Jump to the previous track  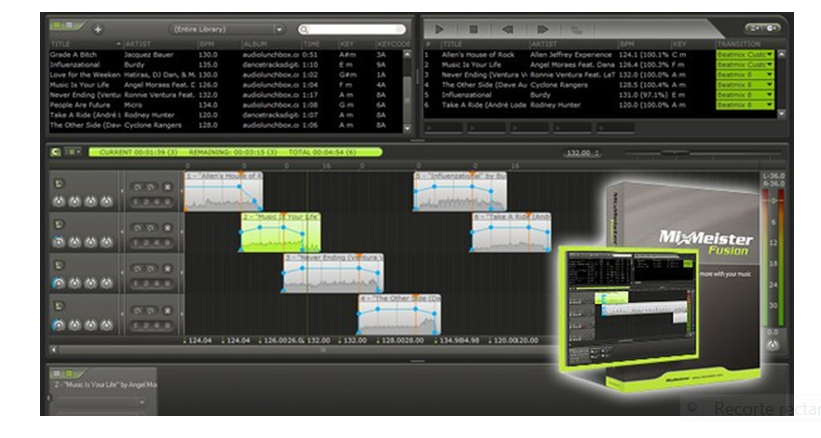pos(508,29)
